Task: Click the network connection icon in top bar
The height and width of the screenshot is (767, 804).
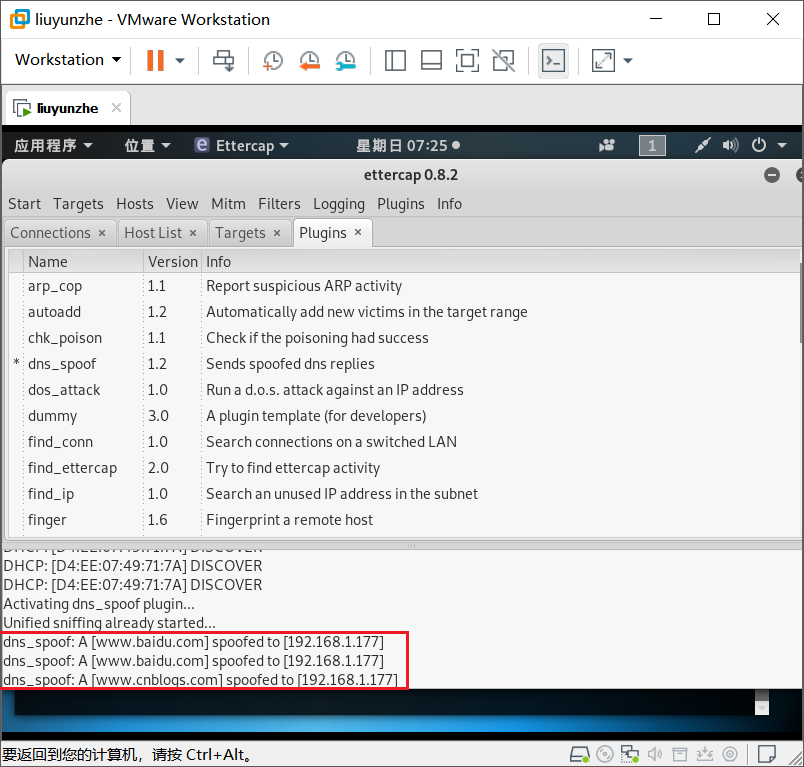Action: pos(702,146)
